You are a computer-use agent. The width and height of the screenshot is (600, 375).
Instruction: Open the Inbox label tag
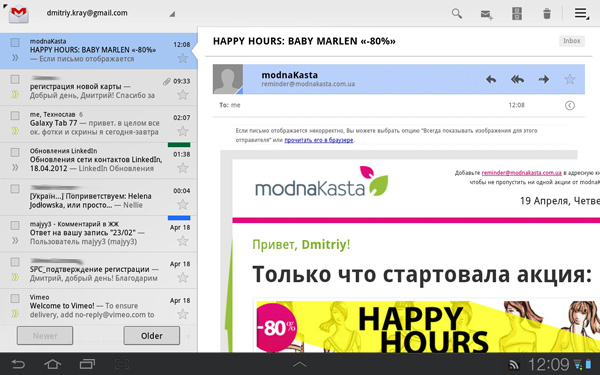click(572, 41)
